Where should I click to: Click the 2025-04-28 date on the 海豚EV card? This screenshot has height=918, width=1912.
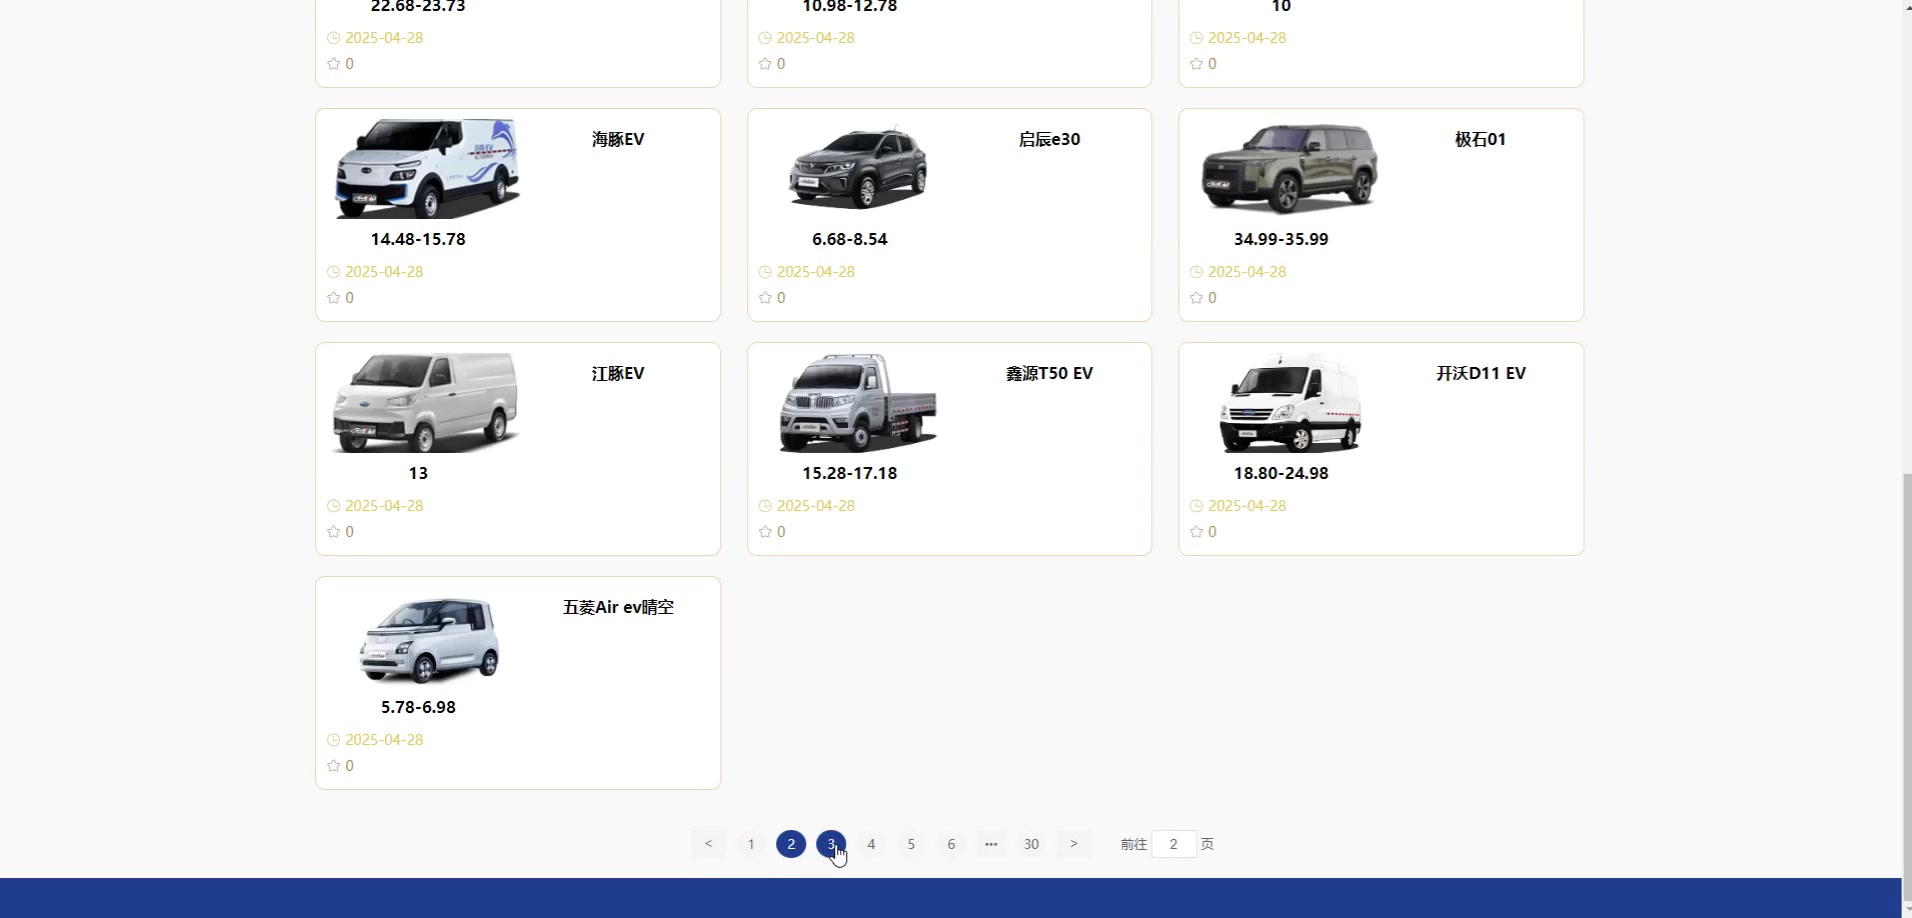click(384, 272)
